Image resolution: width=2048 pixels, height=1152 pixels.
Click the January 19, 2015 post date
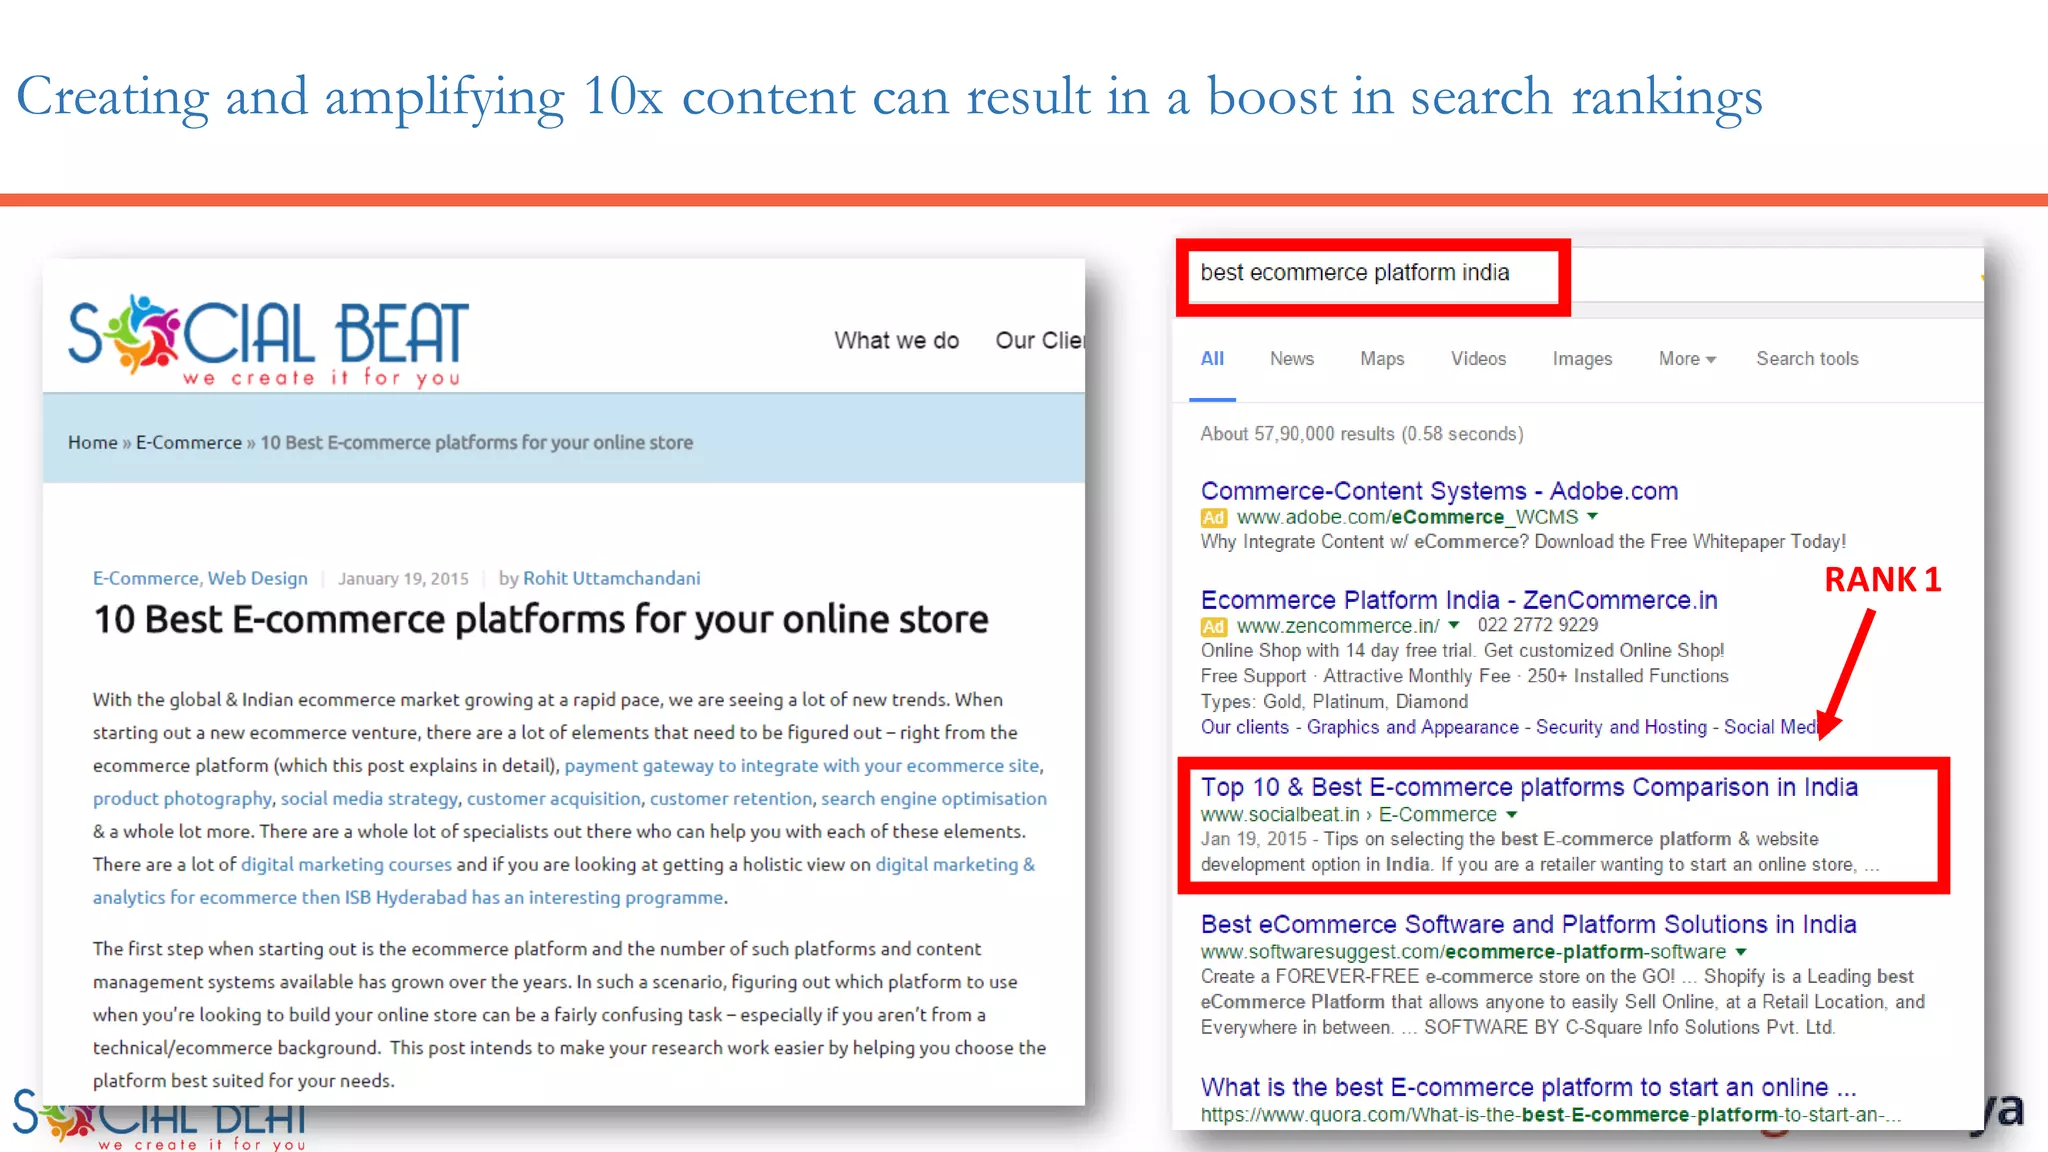click(403, 578)
